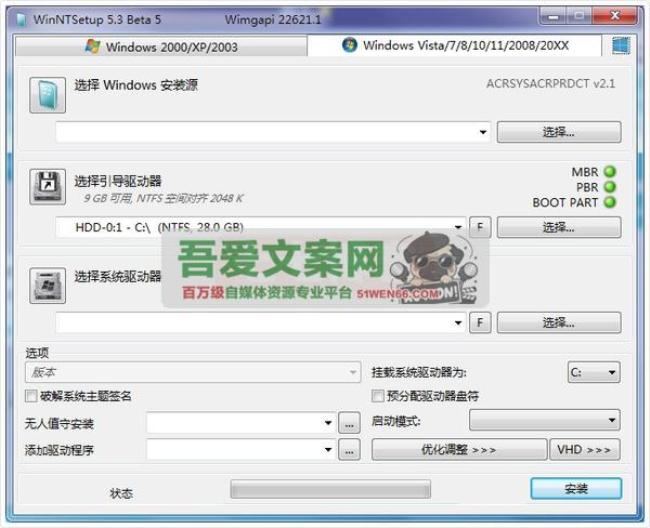Open the system drive dropdown
This screenshot has width=650, height=528.
pyautogui.click(x=458, y=322)
